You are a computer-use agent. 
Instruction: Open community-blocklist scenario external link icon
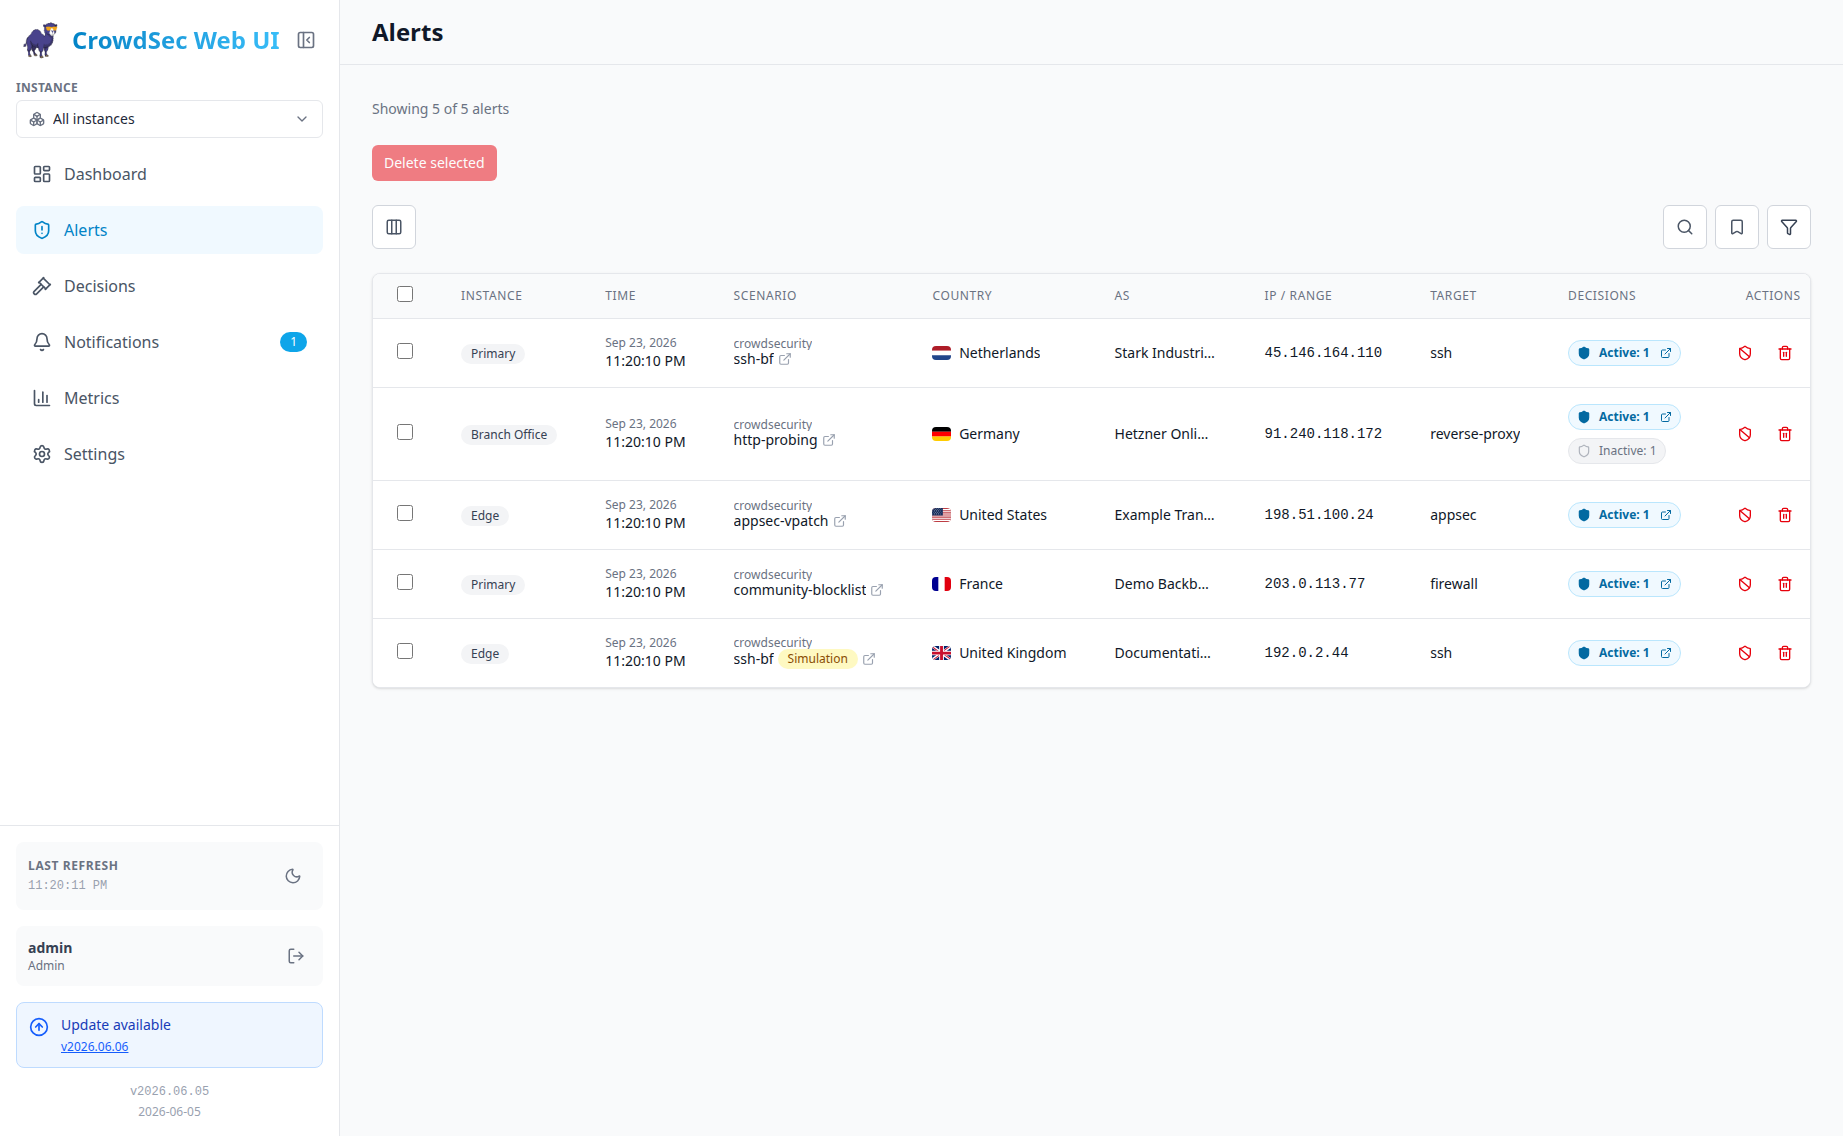pyautogui.click(x=877, y=590)
